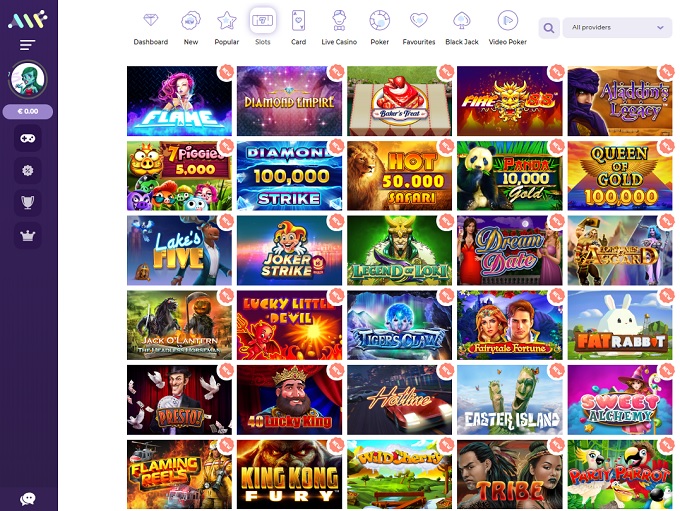The image size is (680, 511).
Task: Switch to the Live Casino category
Action: 339,28
